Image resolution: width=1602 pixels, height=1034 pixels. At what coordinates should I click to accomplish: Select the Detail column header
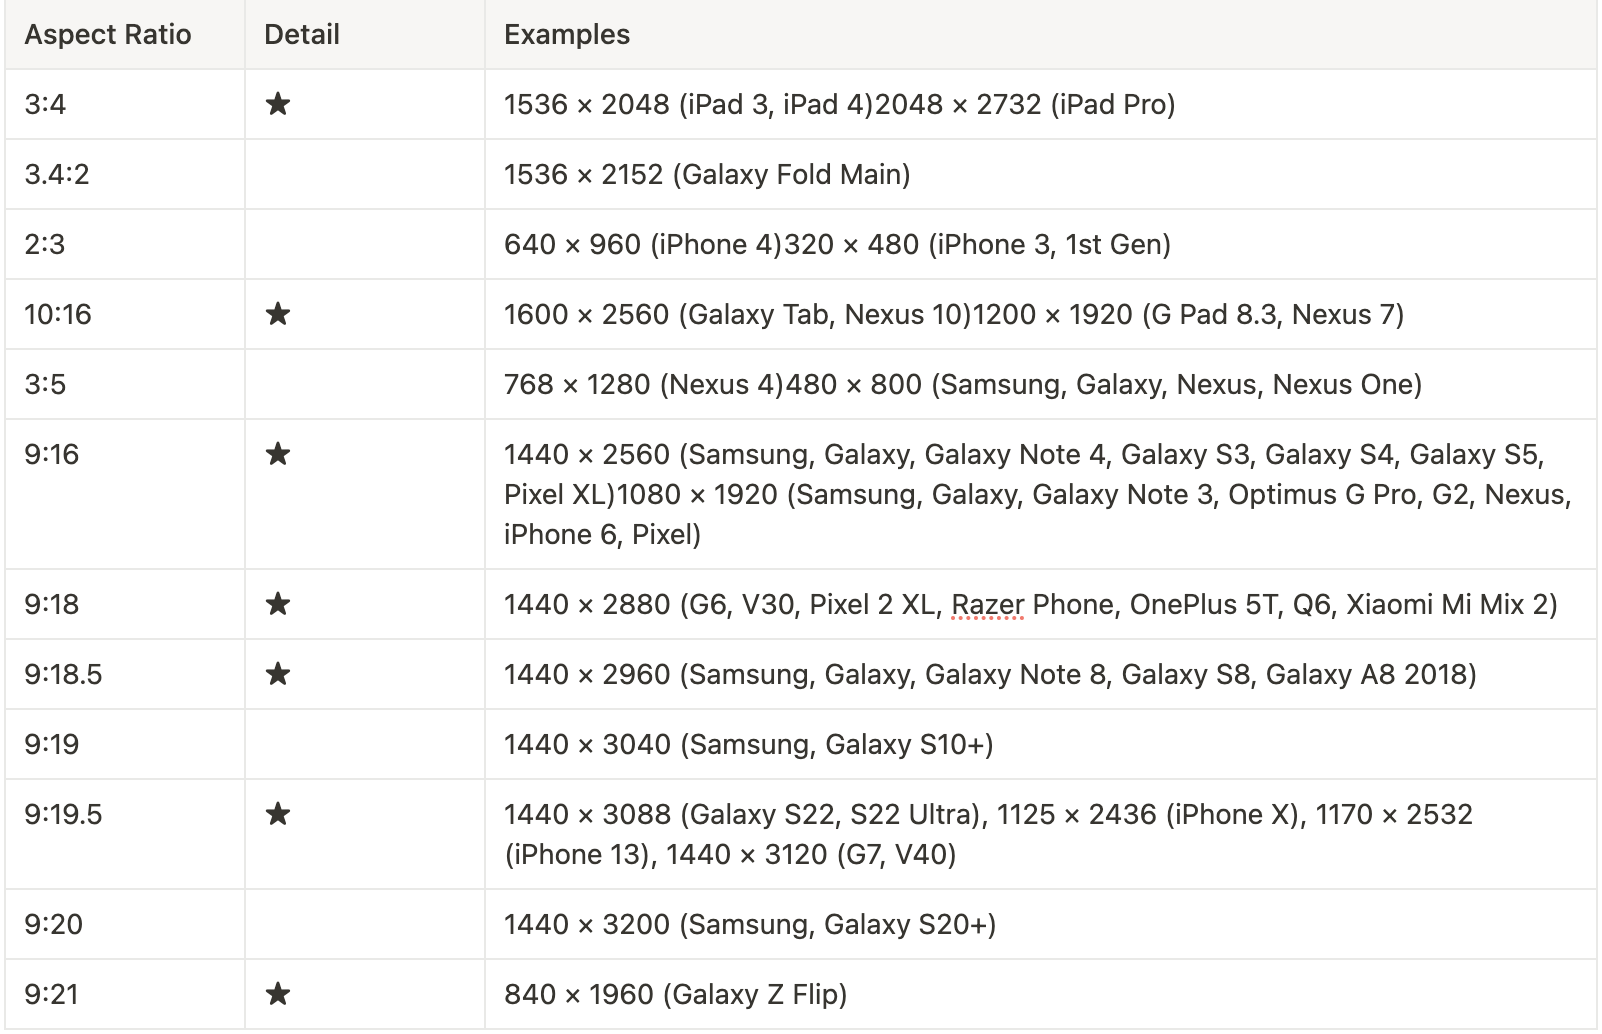[365, 34]
